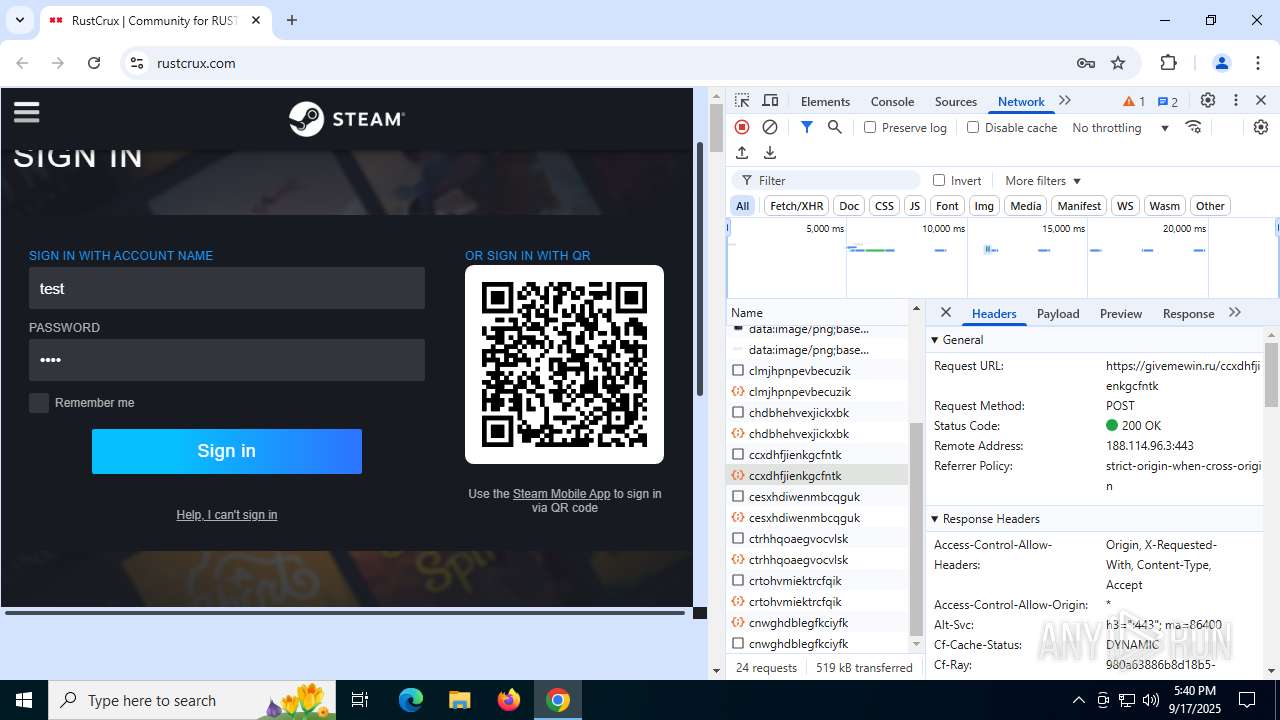Click the account name input field
The width and height of the screenshot is (1280, 720).
click(x=227, y=288)
